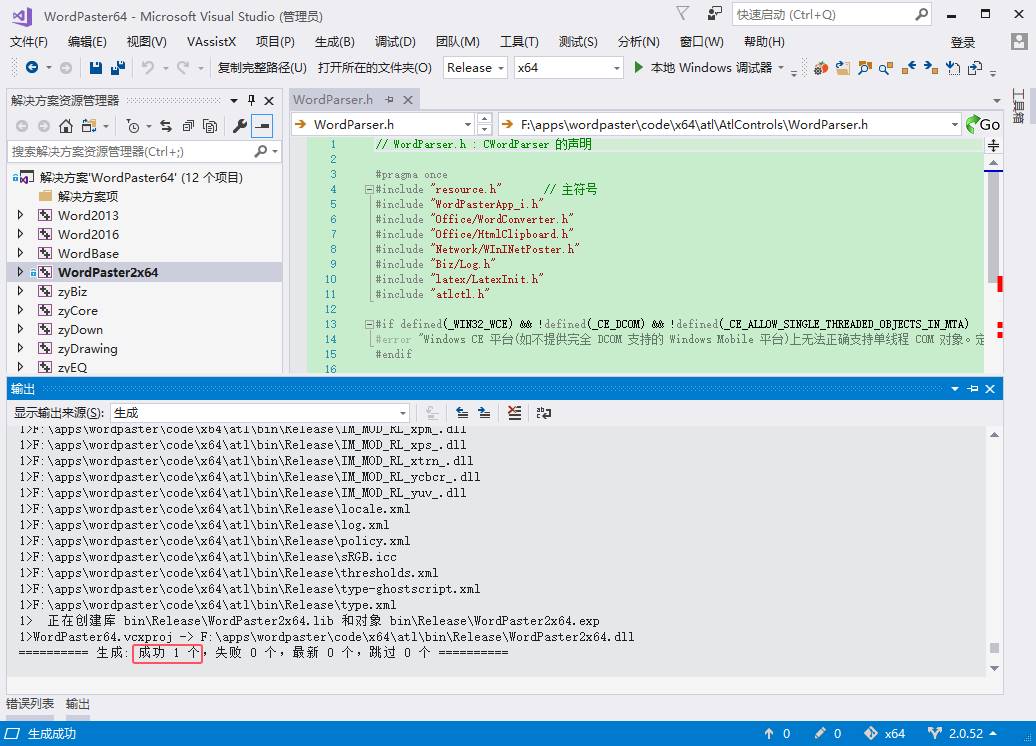Clear all output with the clear icon
The height and width of the screenshot is (746, 1036).
514,412
